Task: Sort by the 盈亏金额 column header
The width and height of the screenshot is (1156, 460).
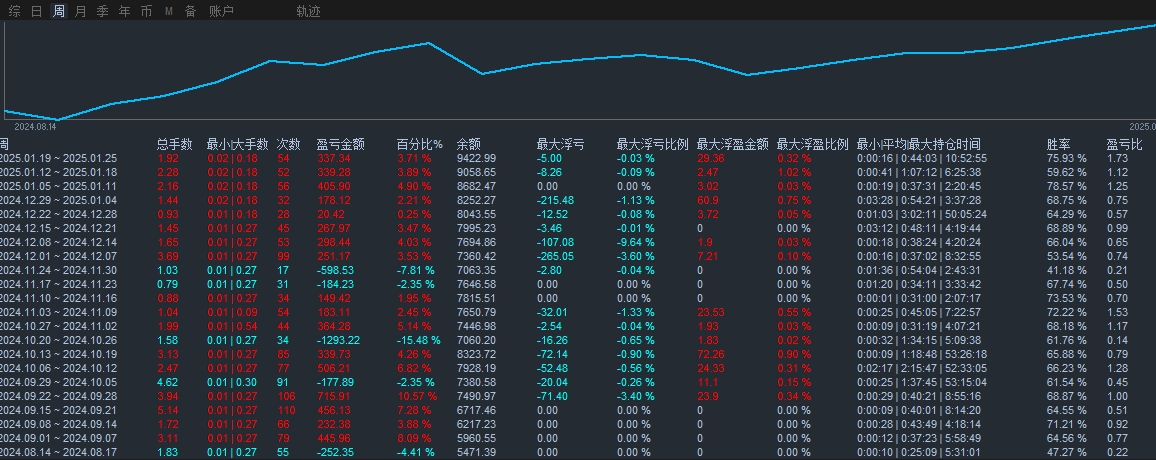Action: pos(341,144)
